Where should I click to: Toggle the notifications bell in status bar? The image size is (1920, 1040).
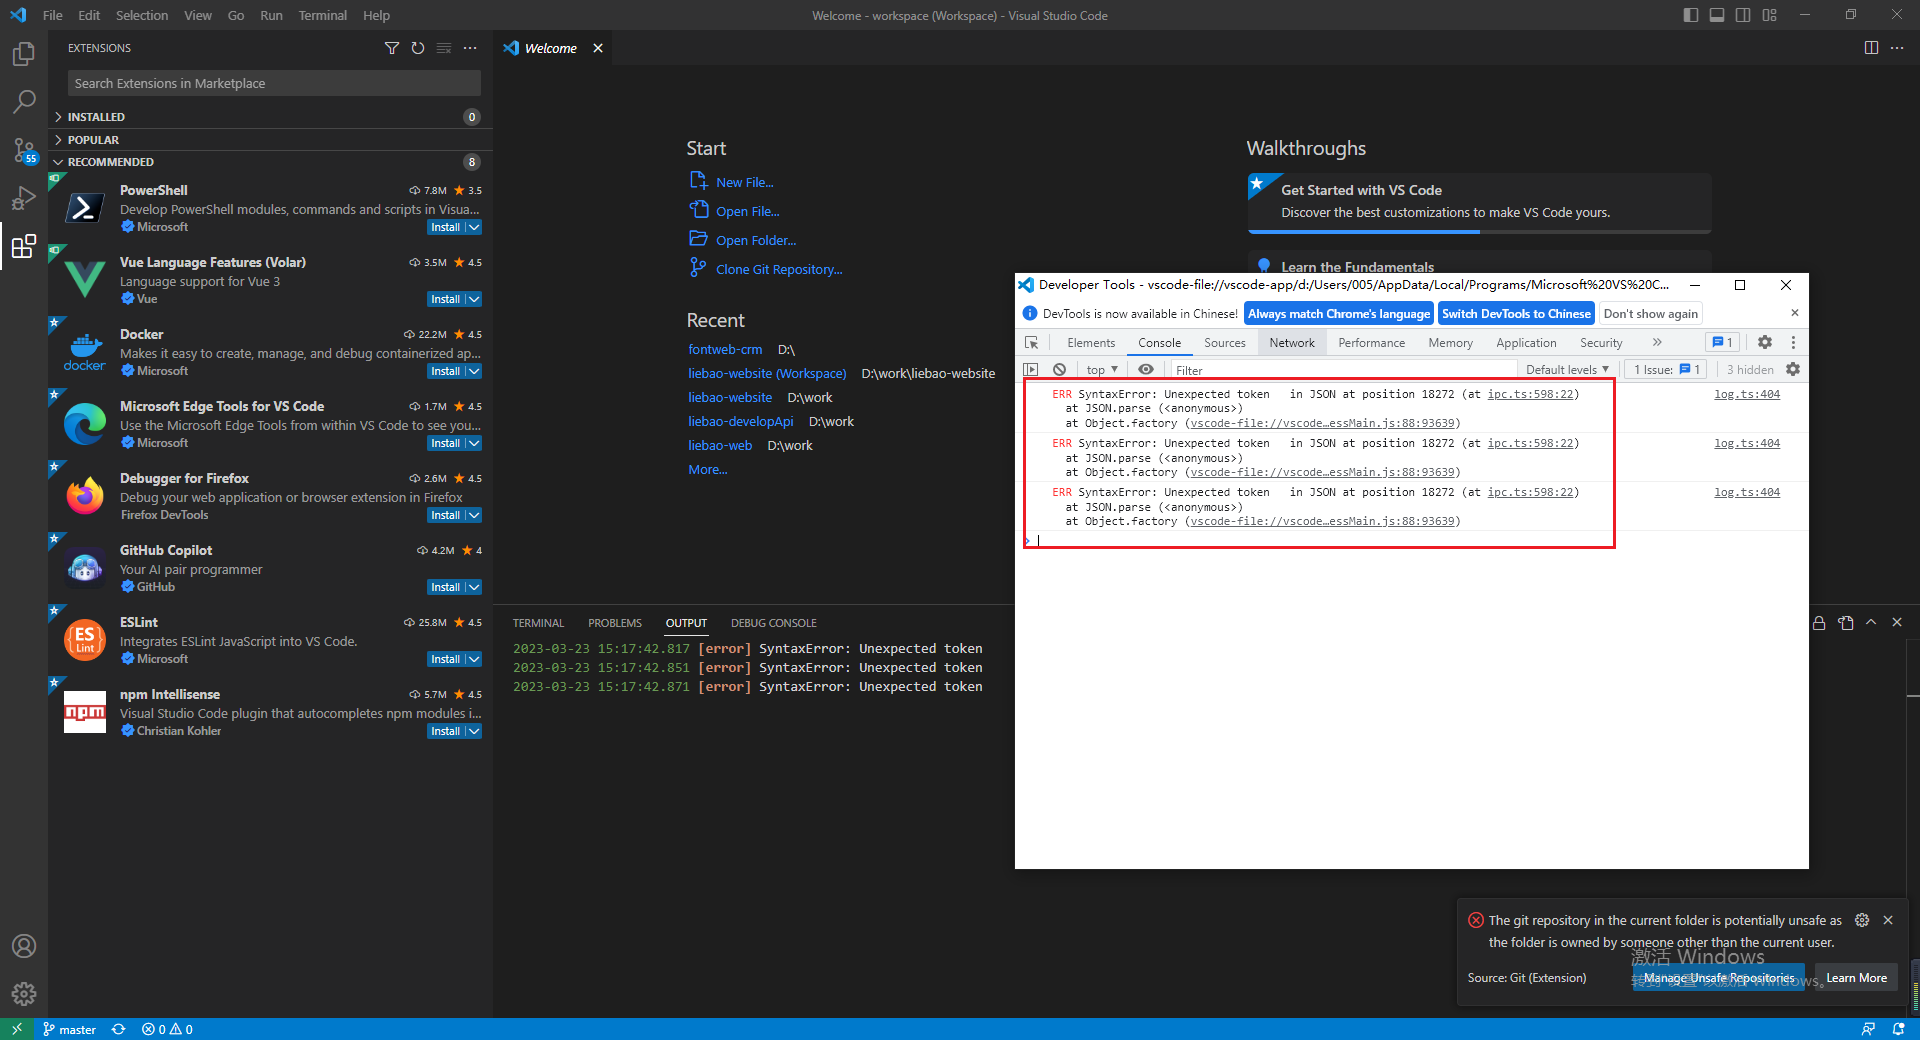coord(1896,1029)
